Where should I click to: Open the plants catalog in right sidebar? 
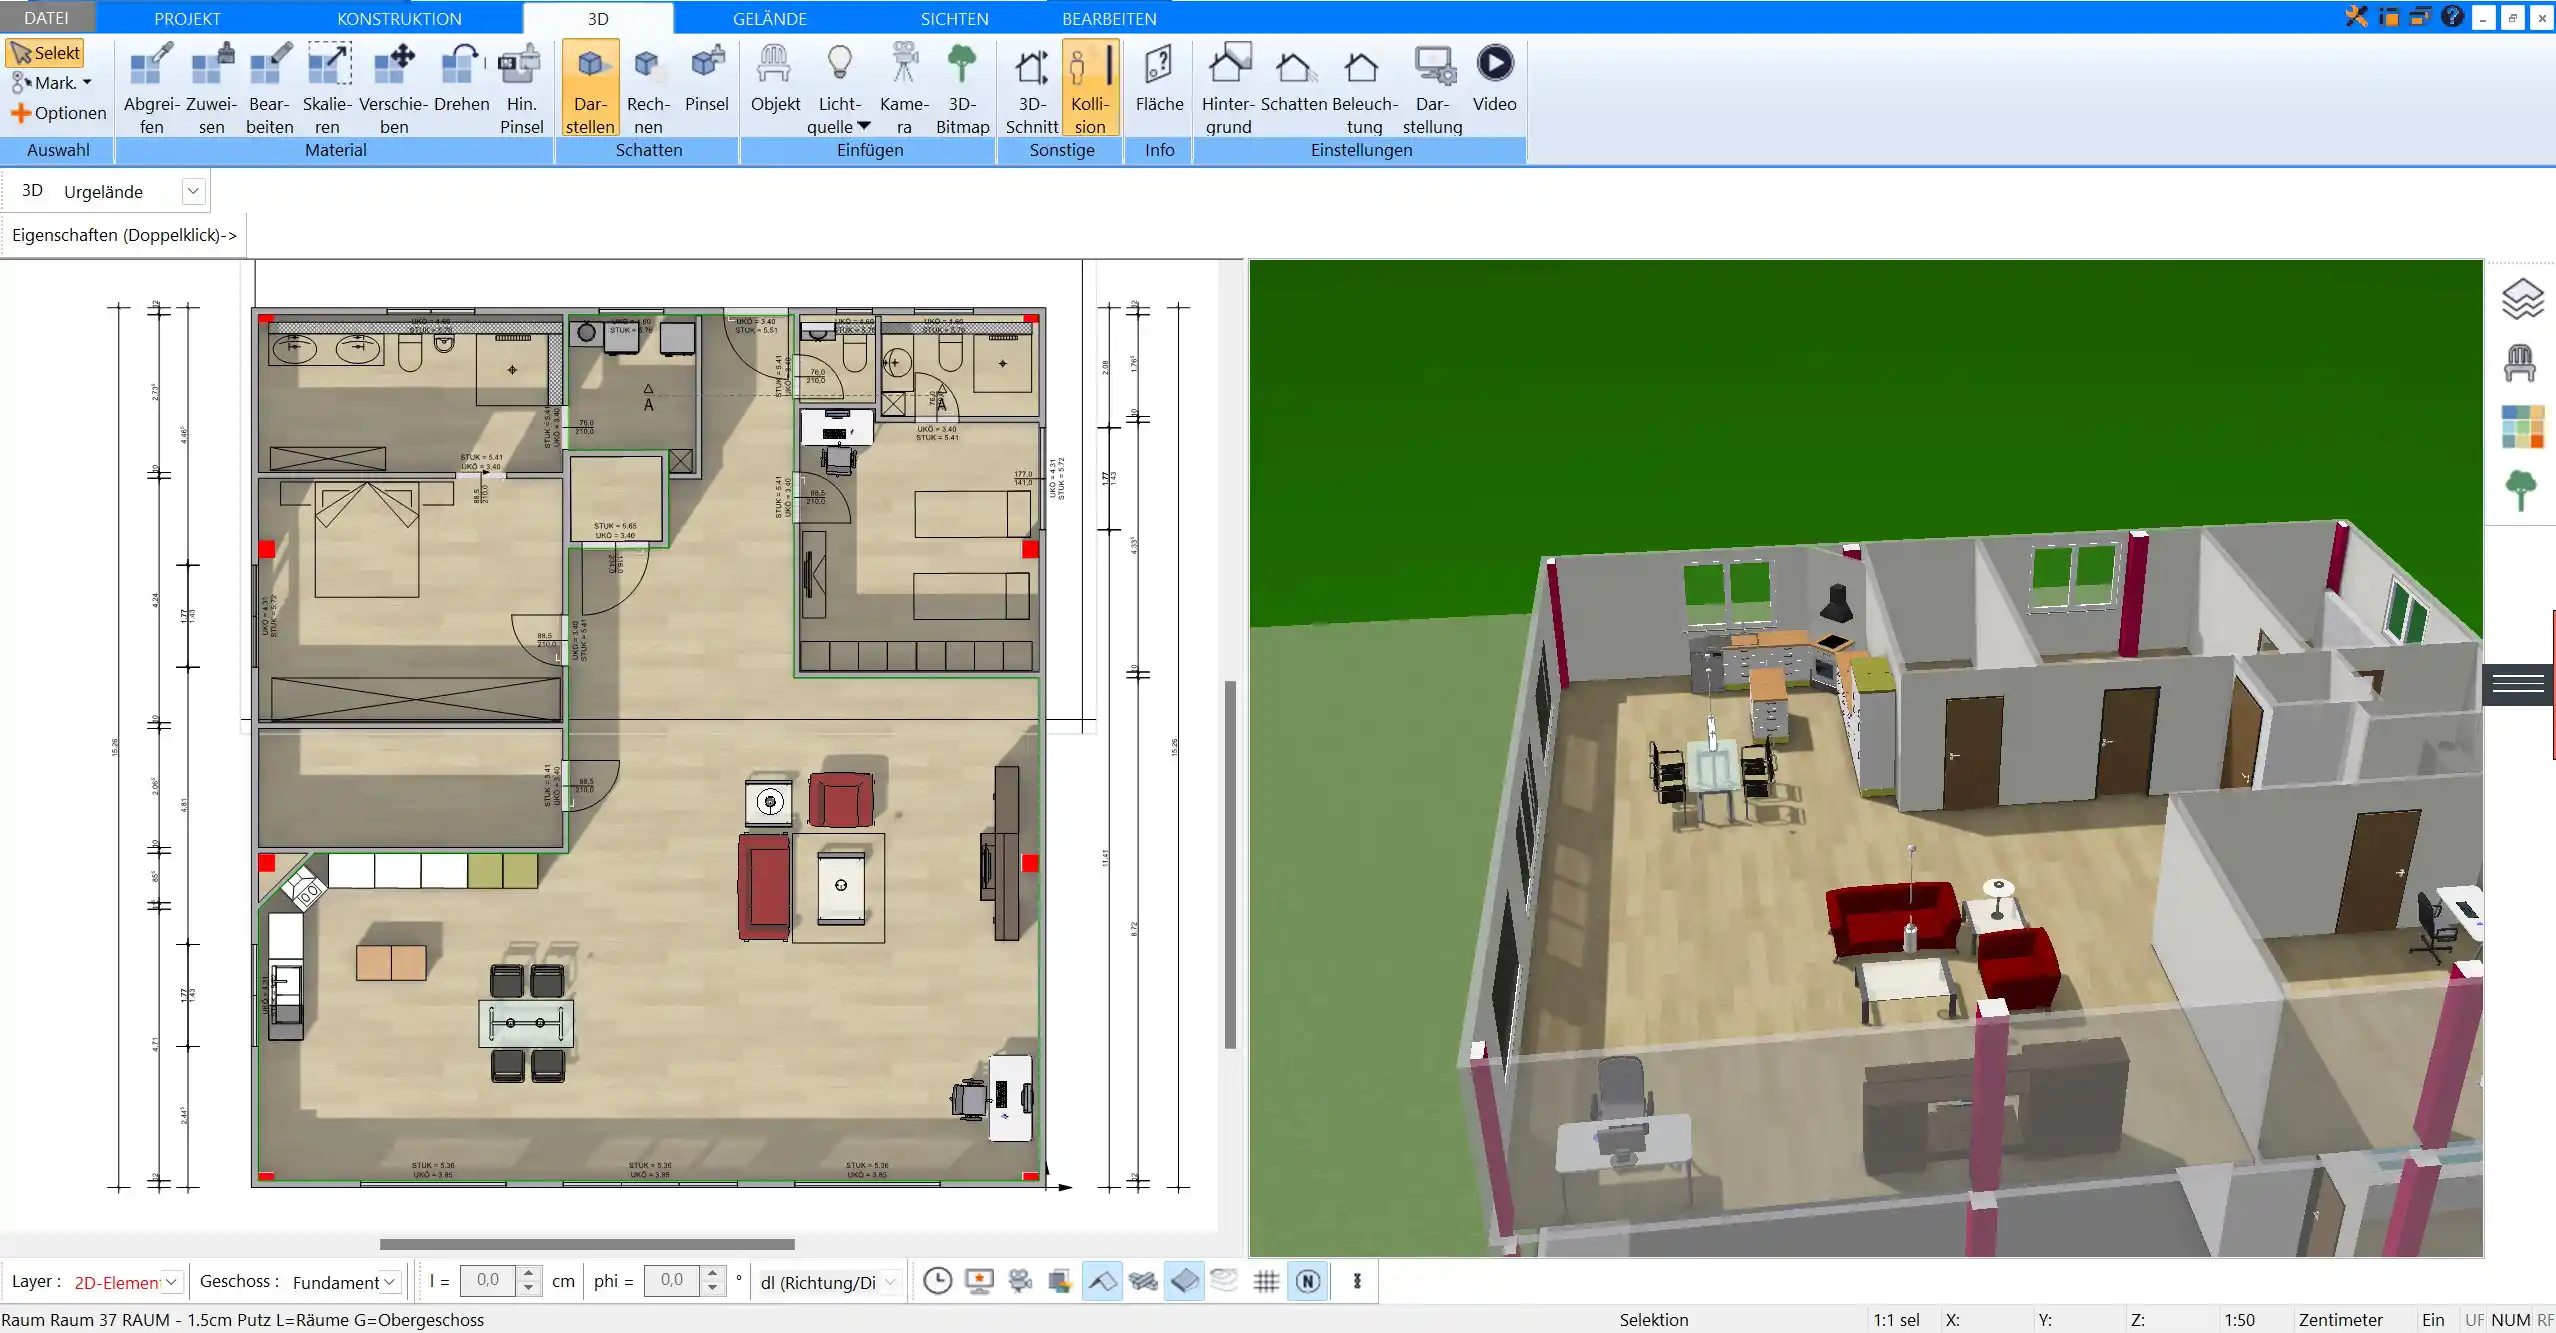point(2520,490)
